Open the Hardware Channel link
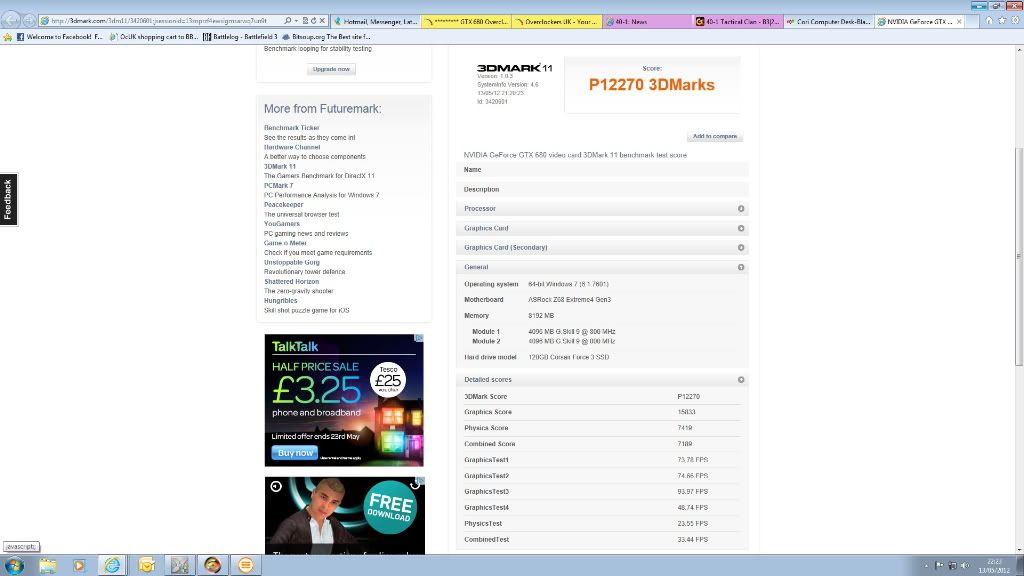This screenshot has width=1024, height=576. (292, 148)
